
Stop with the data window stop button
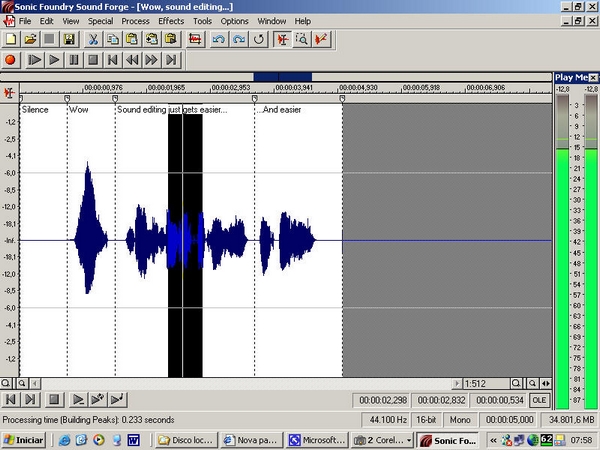click(54, 399)
